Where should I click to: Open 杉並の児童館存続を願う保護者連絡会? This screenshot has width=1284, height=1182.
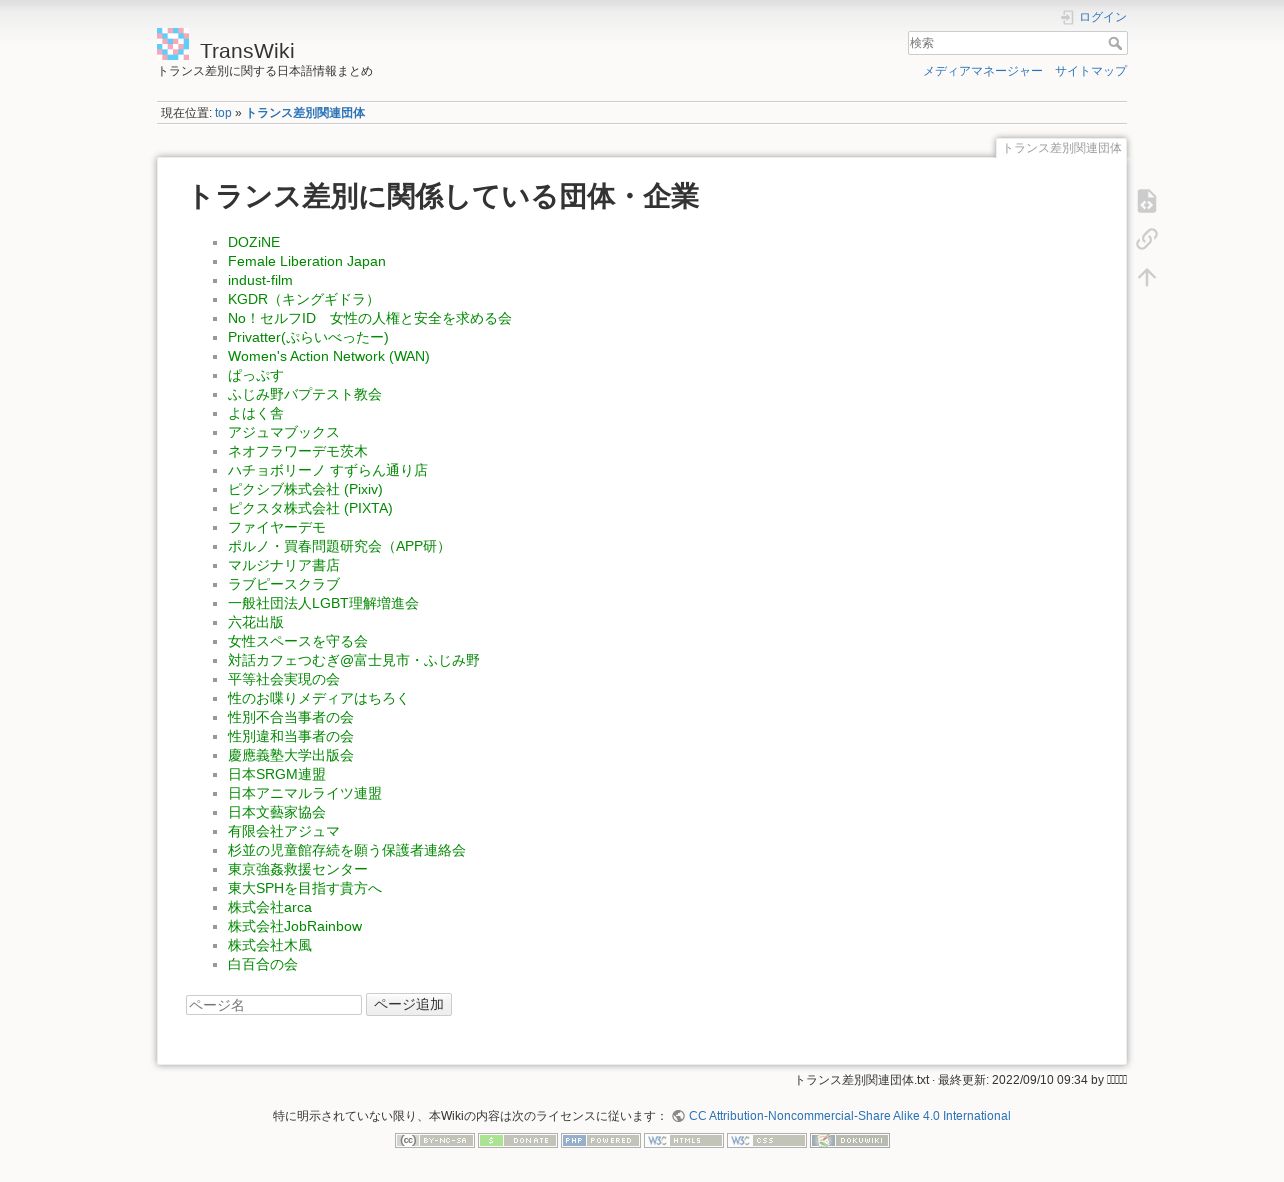347,850
